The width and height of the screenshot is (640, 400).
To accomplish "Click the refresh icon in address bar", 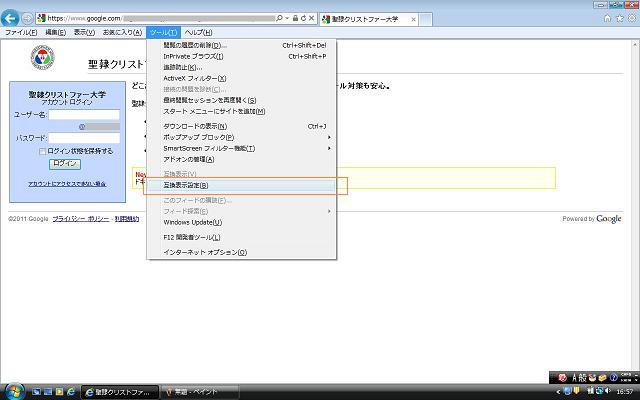I will coord(303,18).
